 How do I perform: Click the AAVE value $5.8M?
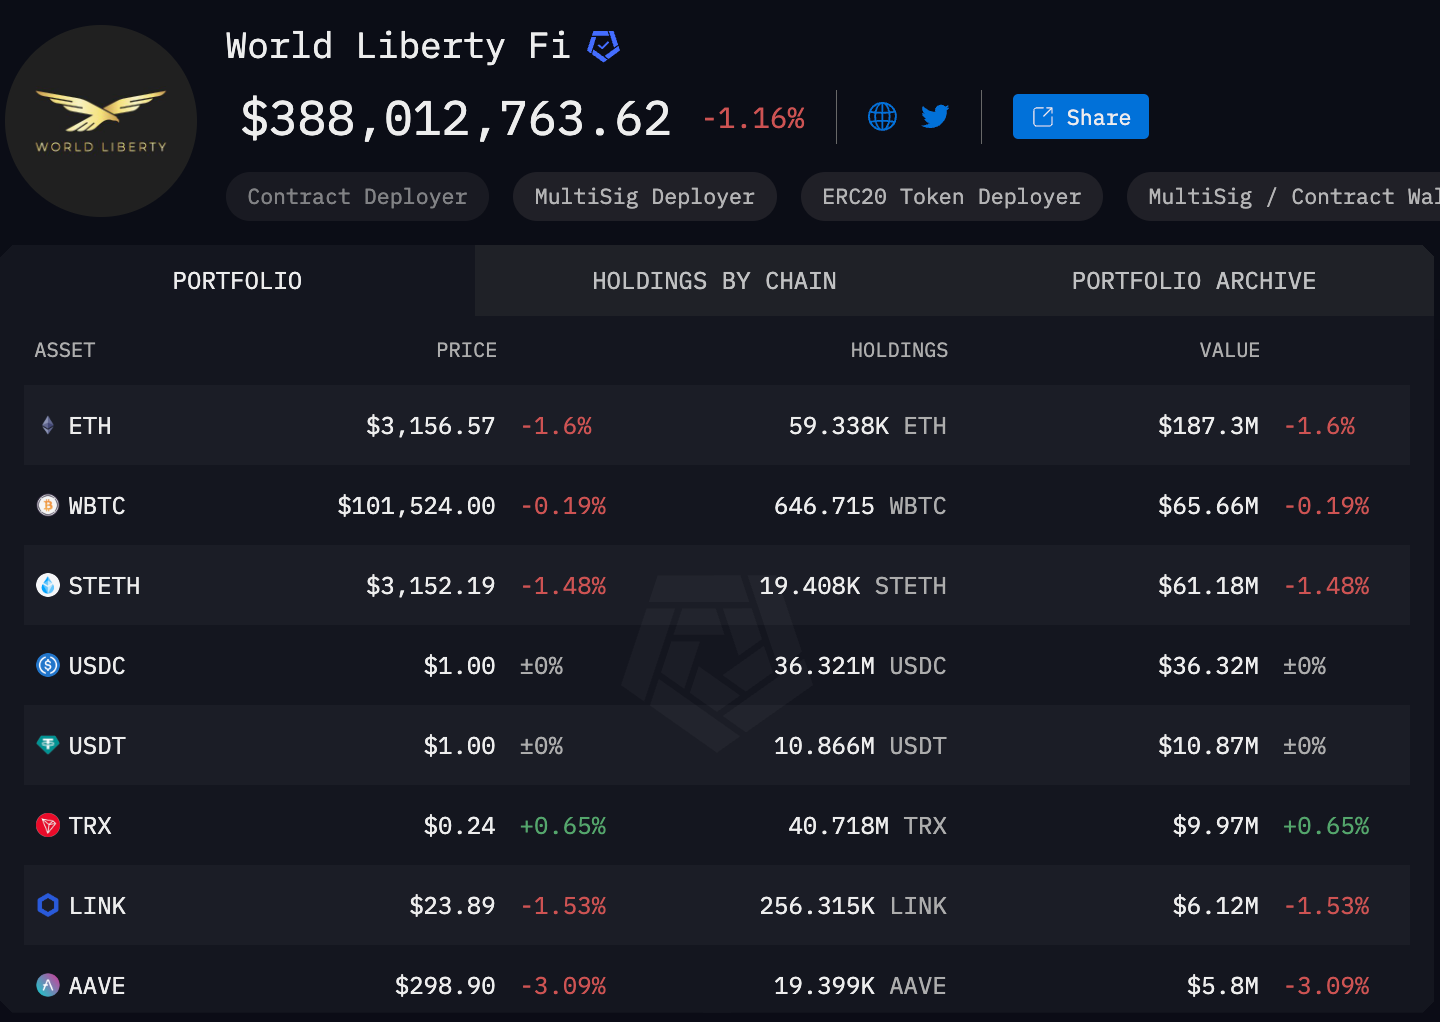pos(1222,986)
